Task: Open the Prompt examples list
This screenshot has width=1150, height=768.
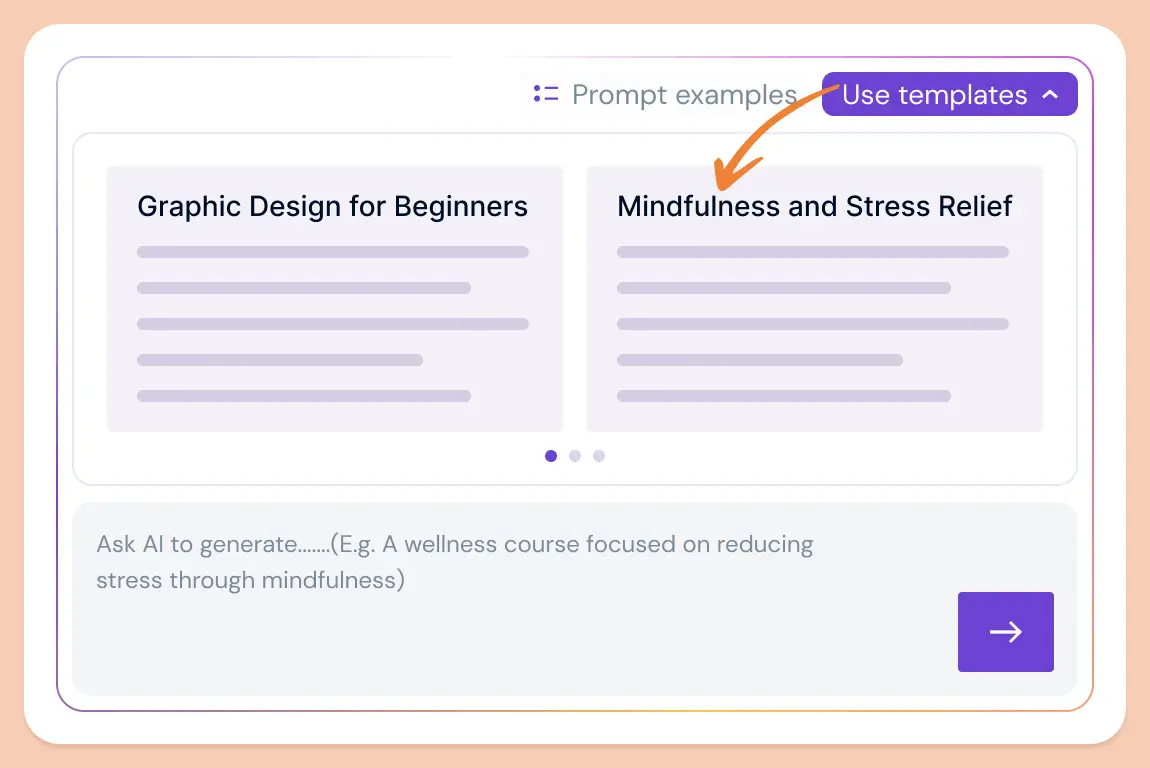Action: coord(665,94)
